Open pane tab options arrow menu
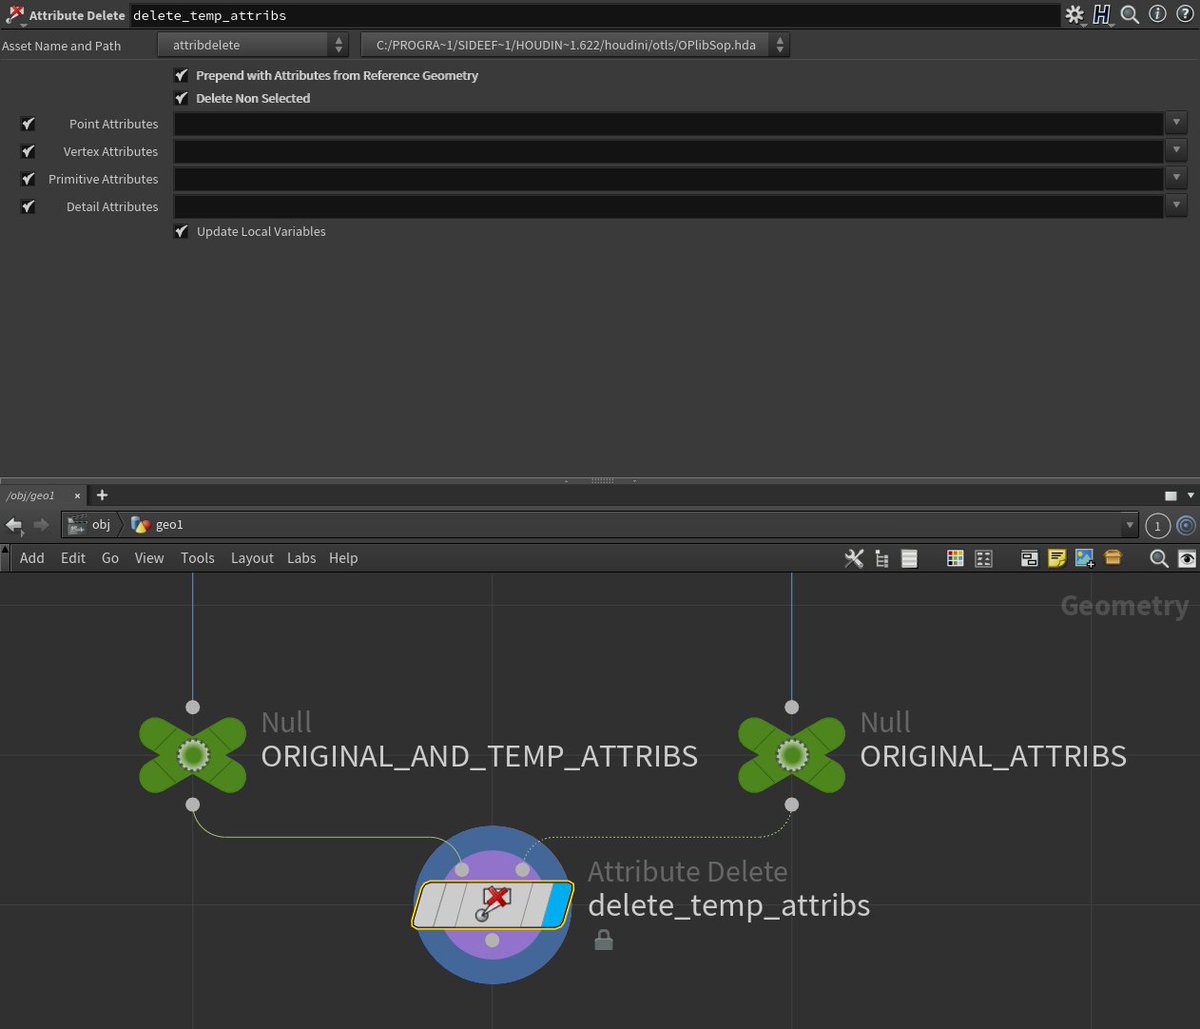This screenshot has width=1200, height=1029. tap(1190, 495)
